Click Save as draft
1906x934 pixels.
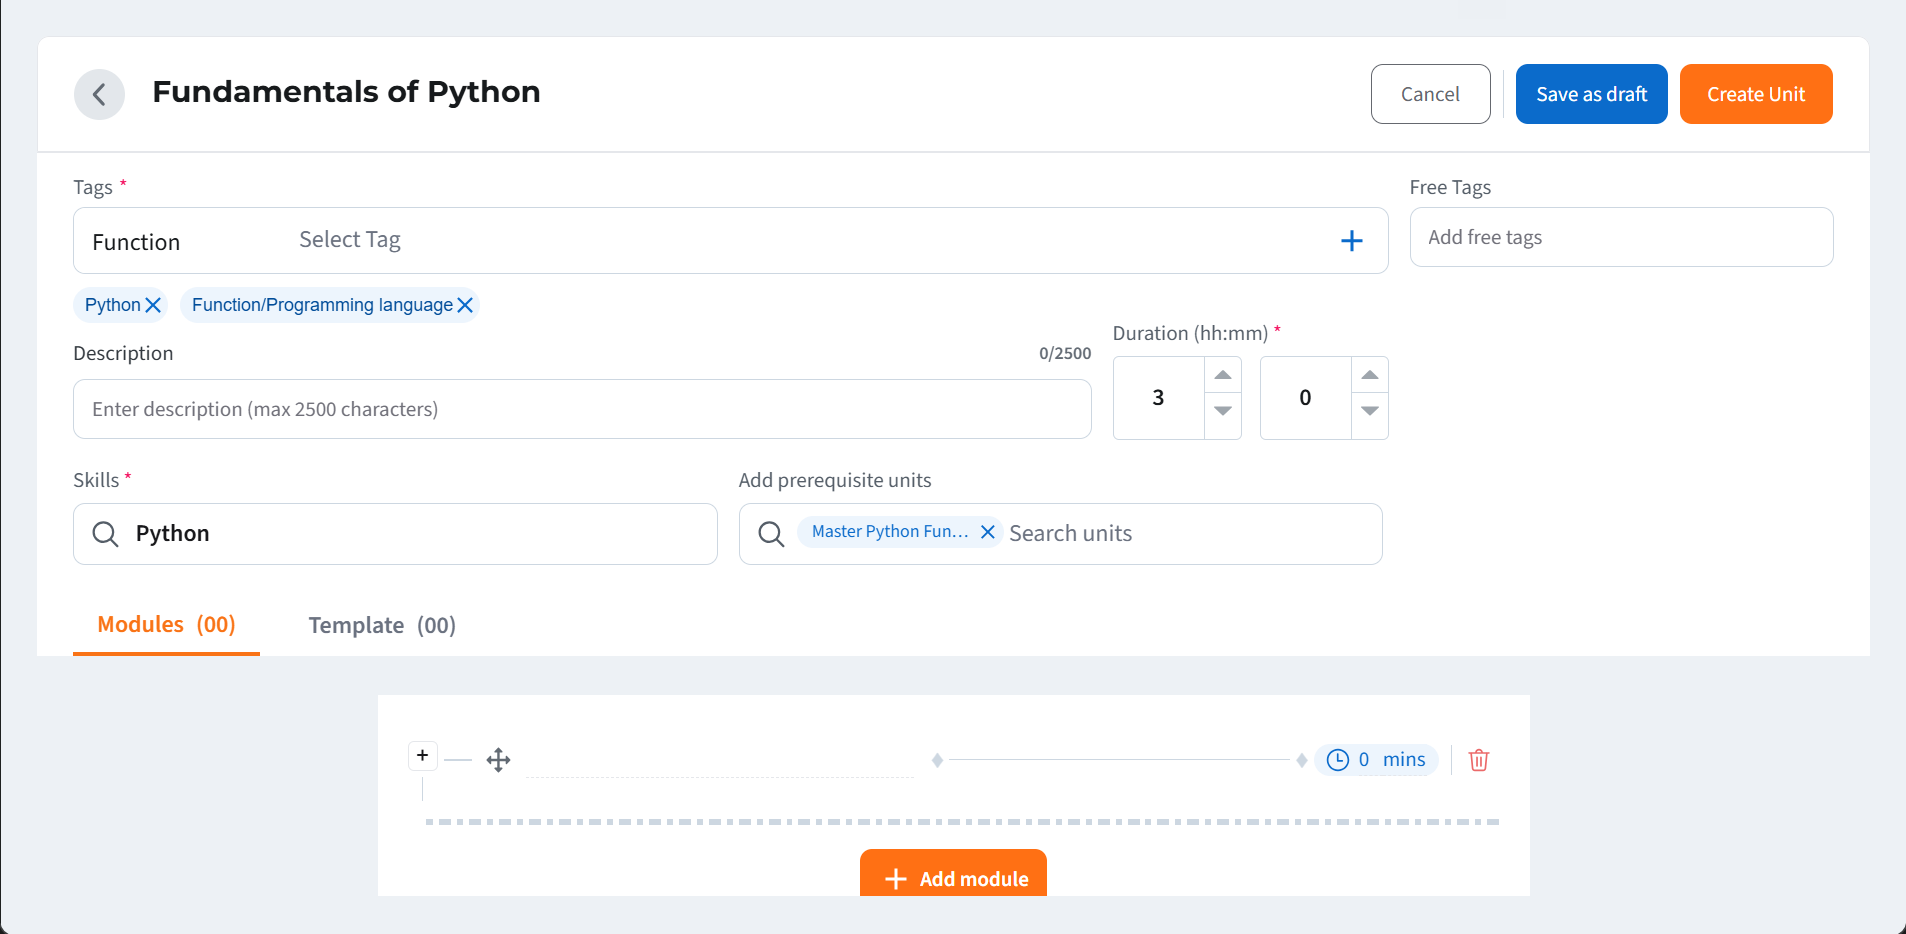pyautogui.click(x=1591, y=94)
